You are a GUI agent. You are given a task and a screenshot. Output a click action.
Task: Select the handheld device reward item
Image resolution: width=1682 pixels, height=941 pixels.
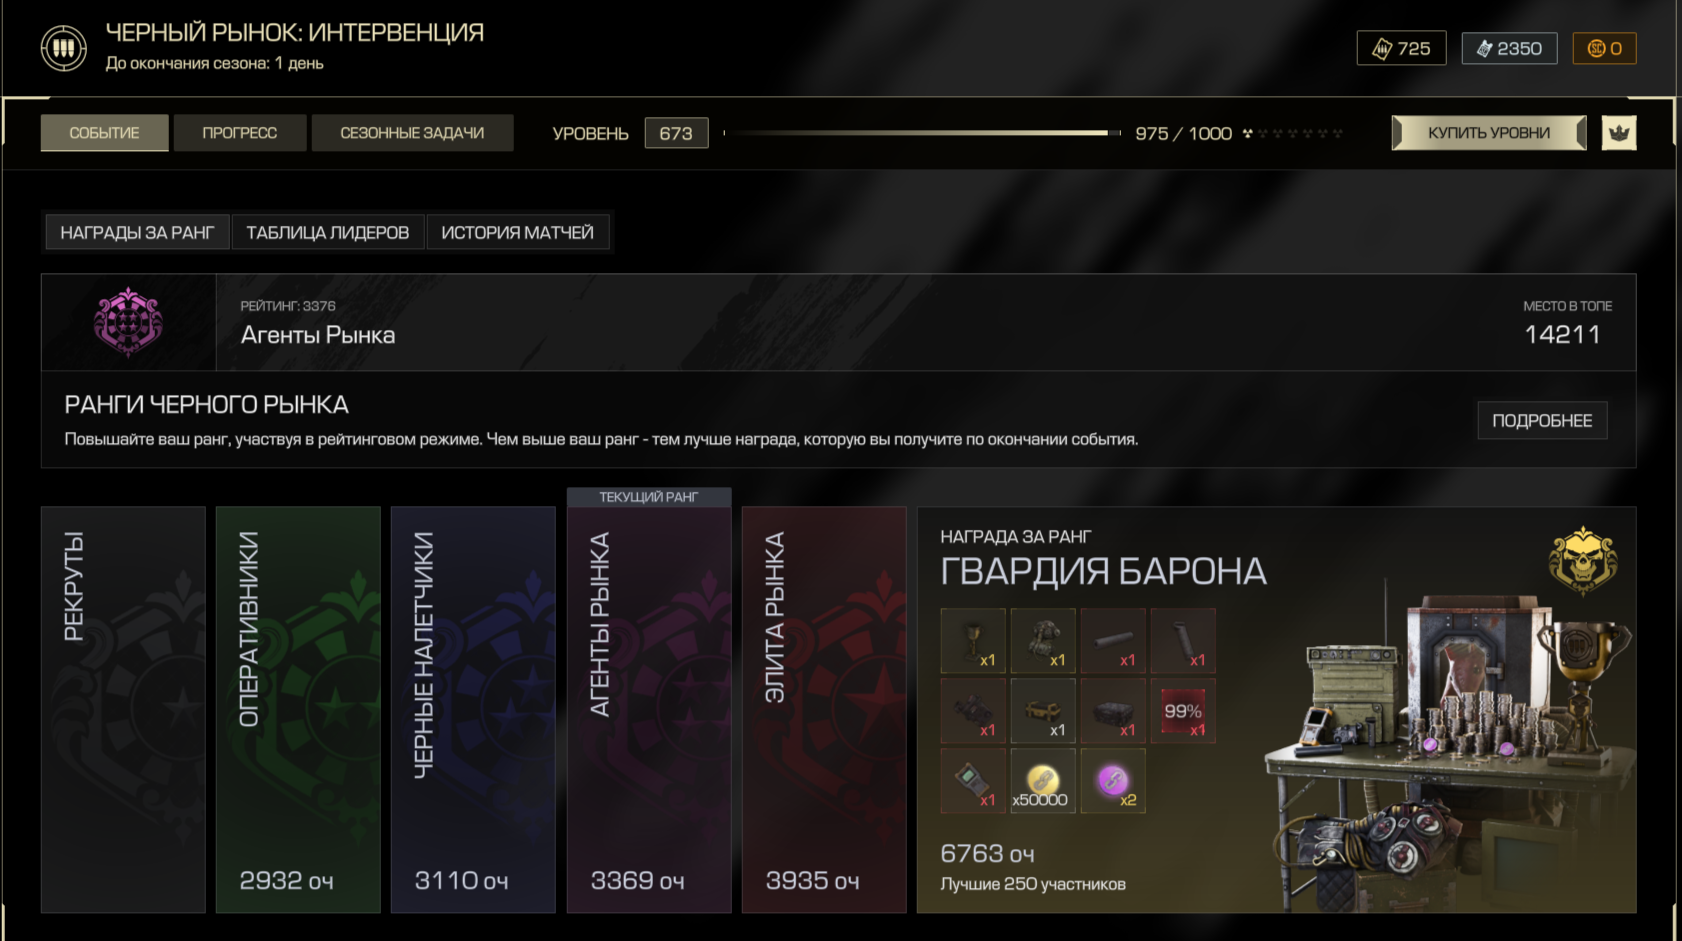point(973,780)
